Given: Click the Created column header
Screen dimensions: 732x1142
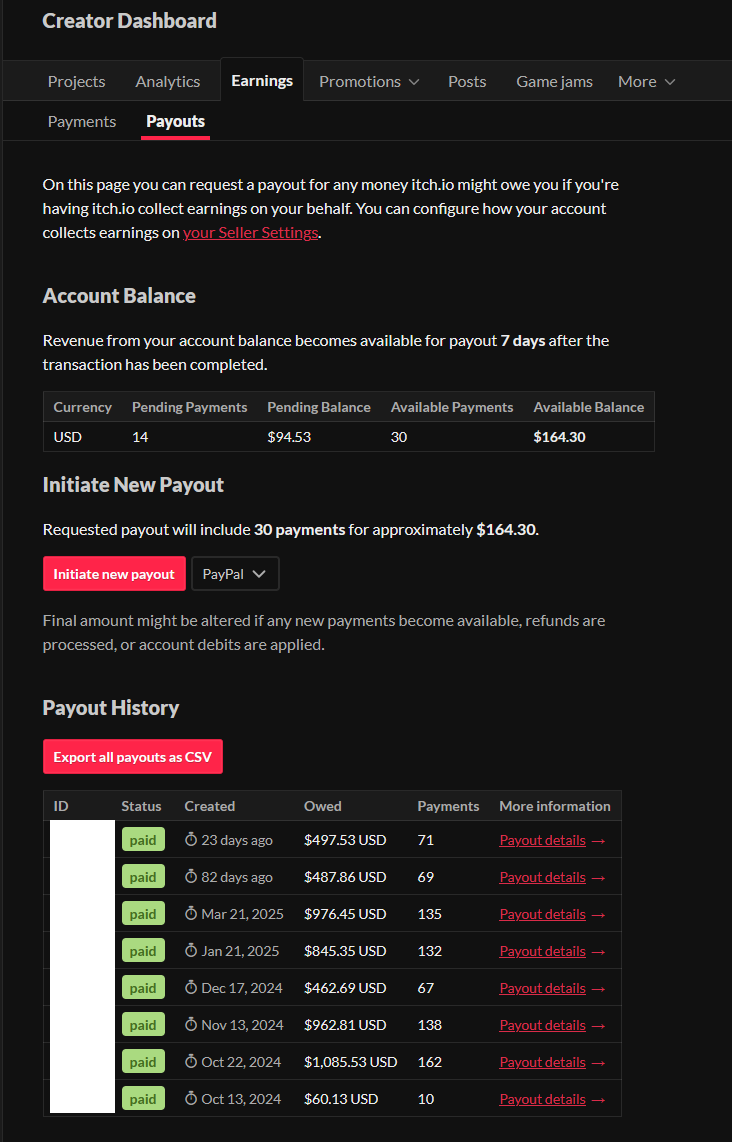Looking at the screenshot, I should (210, 806).
